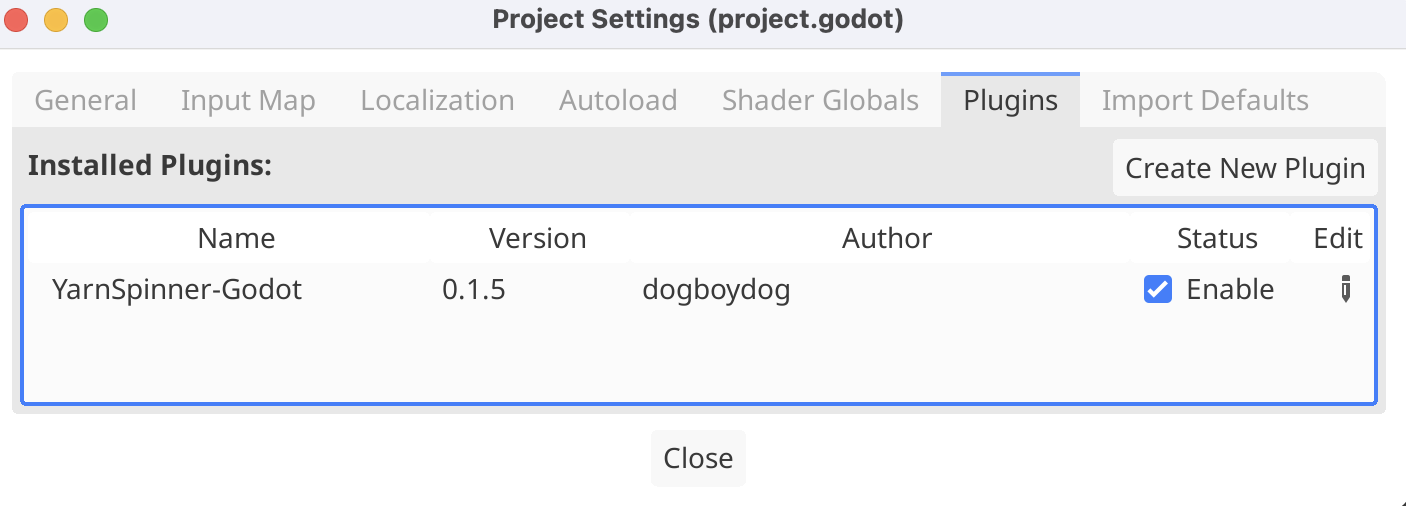The image size is (1406, 506).
Task: Open the Shader Globals tab
Action: (820, 101)
